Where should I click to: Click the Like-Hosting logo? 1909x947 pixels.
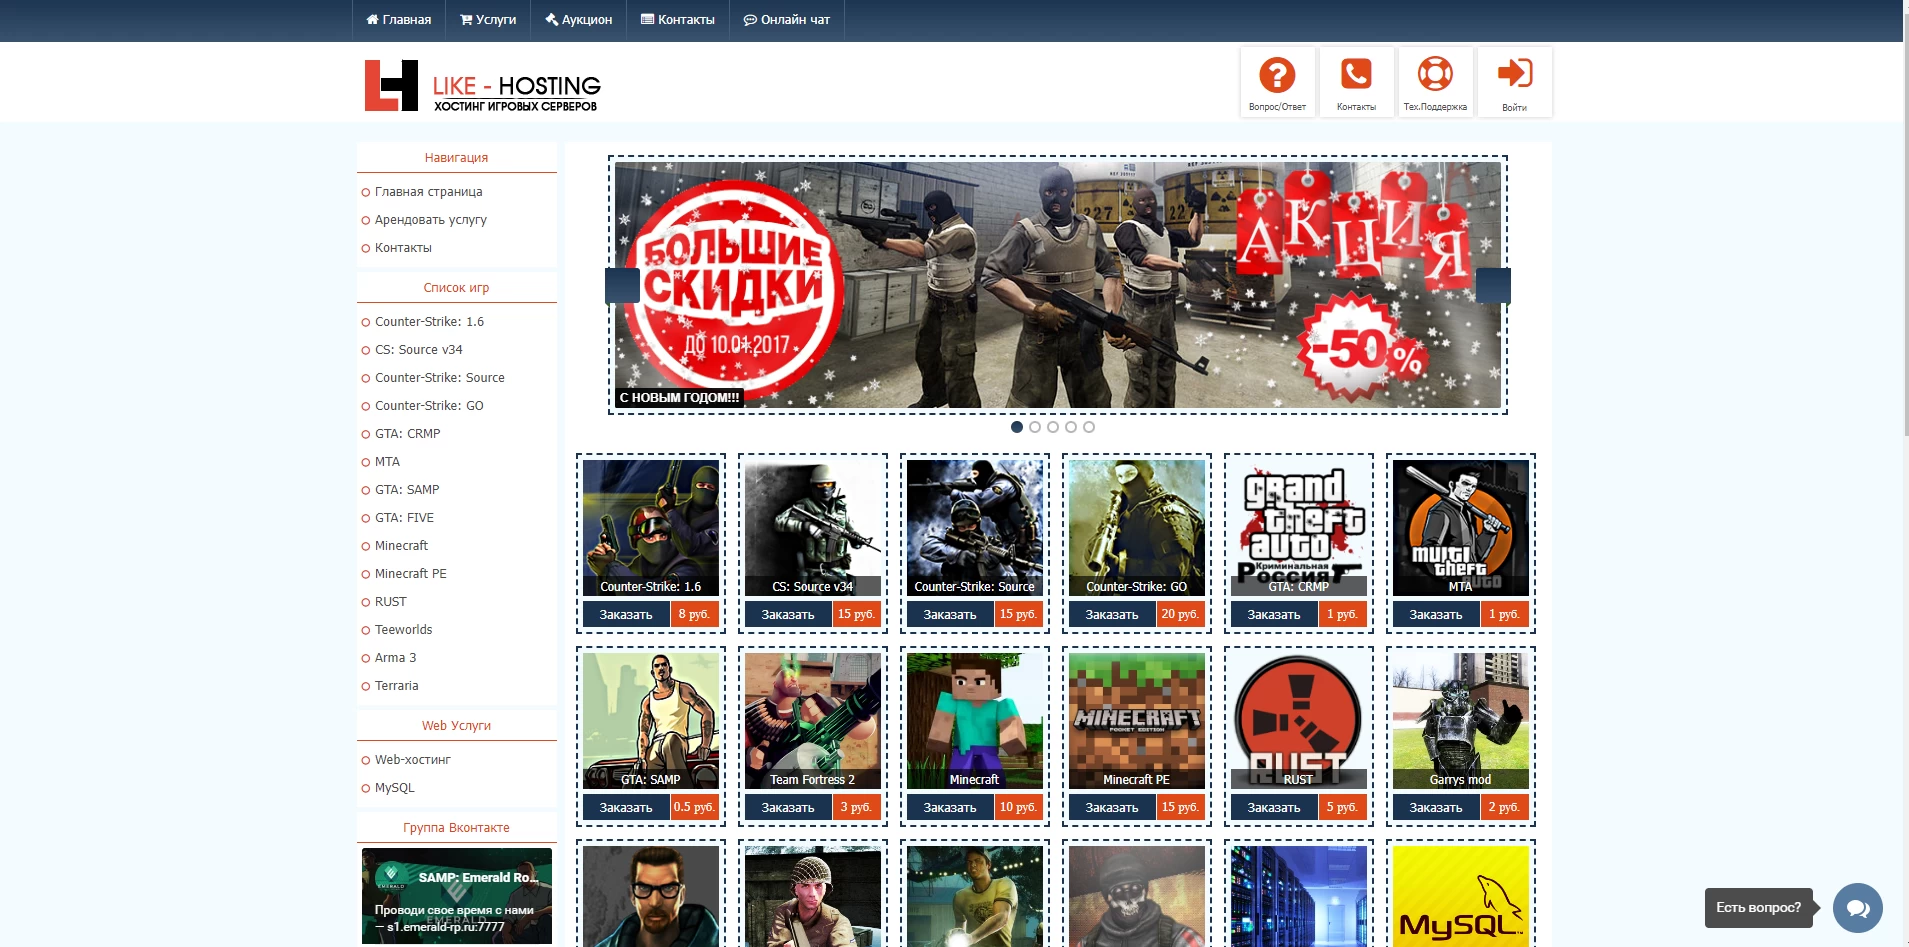coord(483,86)
